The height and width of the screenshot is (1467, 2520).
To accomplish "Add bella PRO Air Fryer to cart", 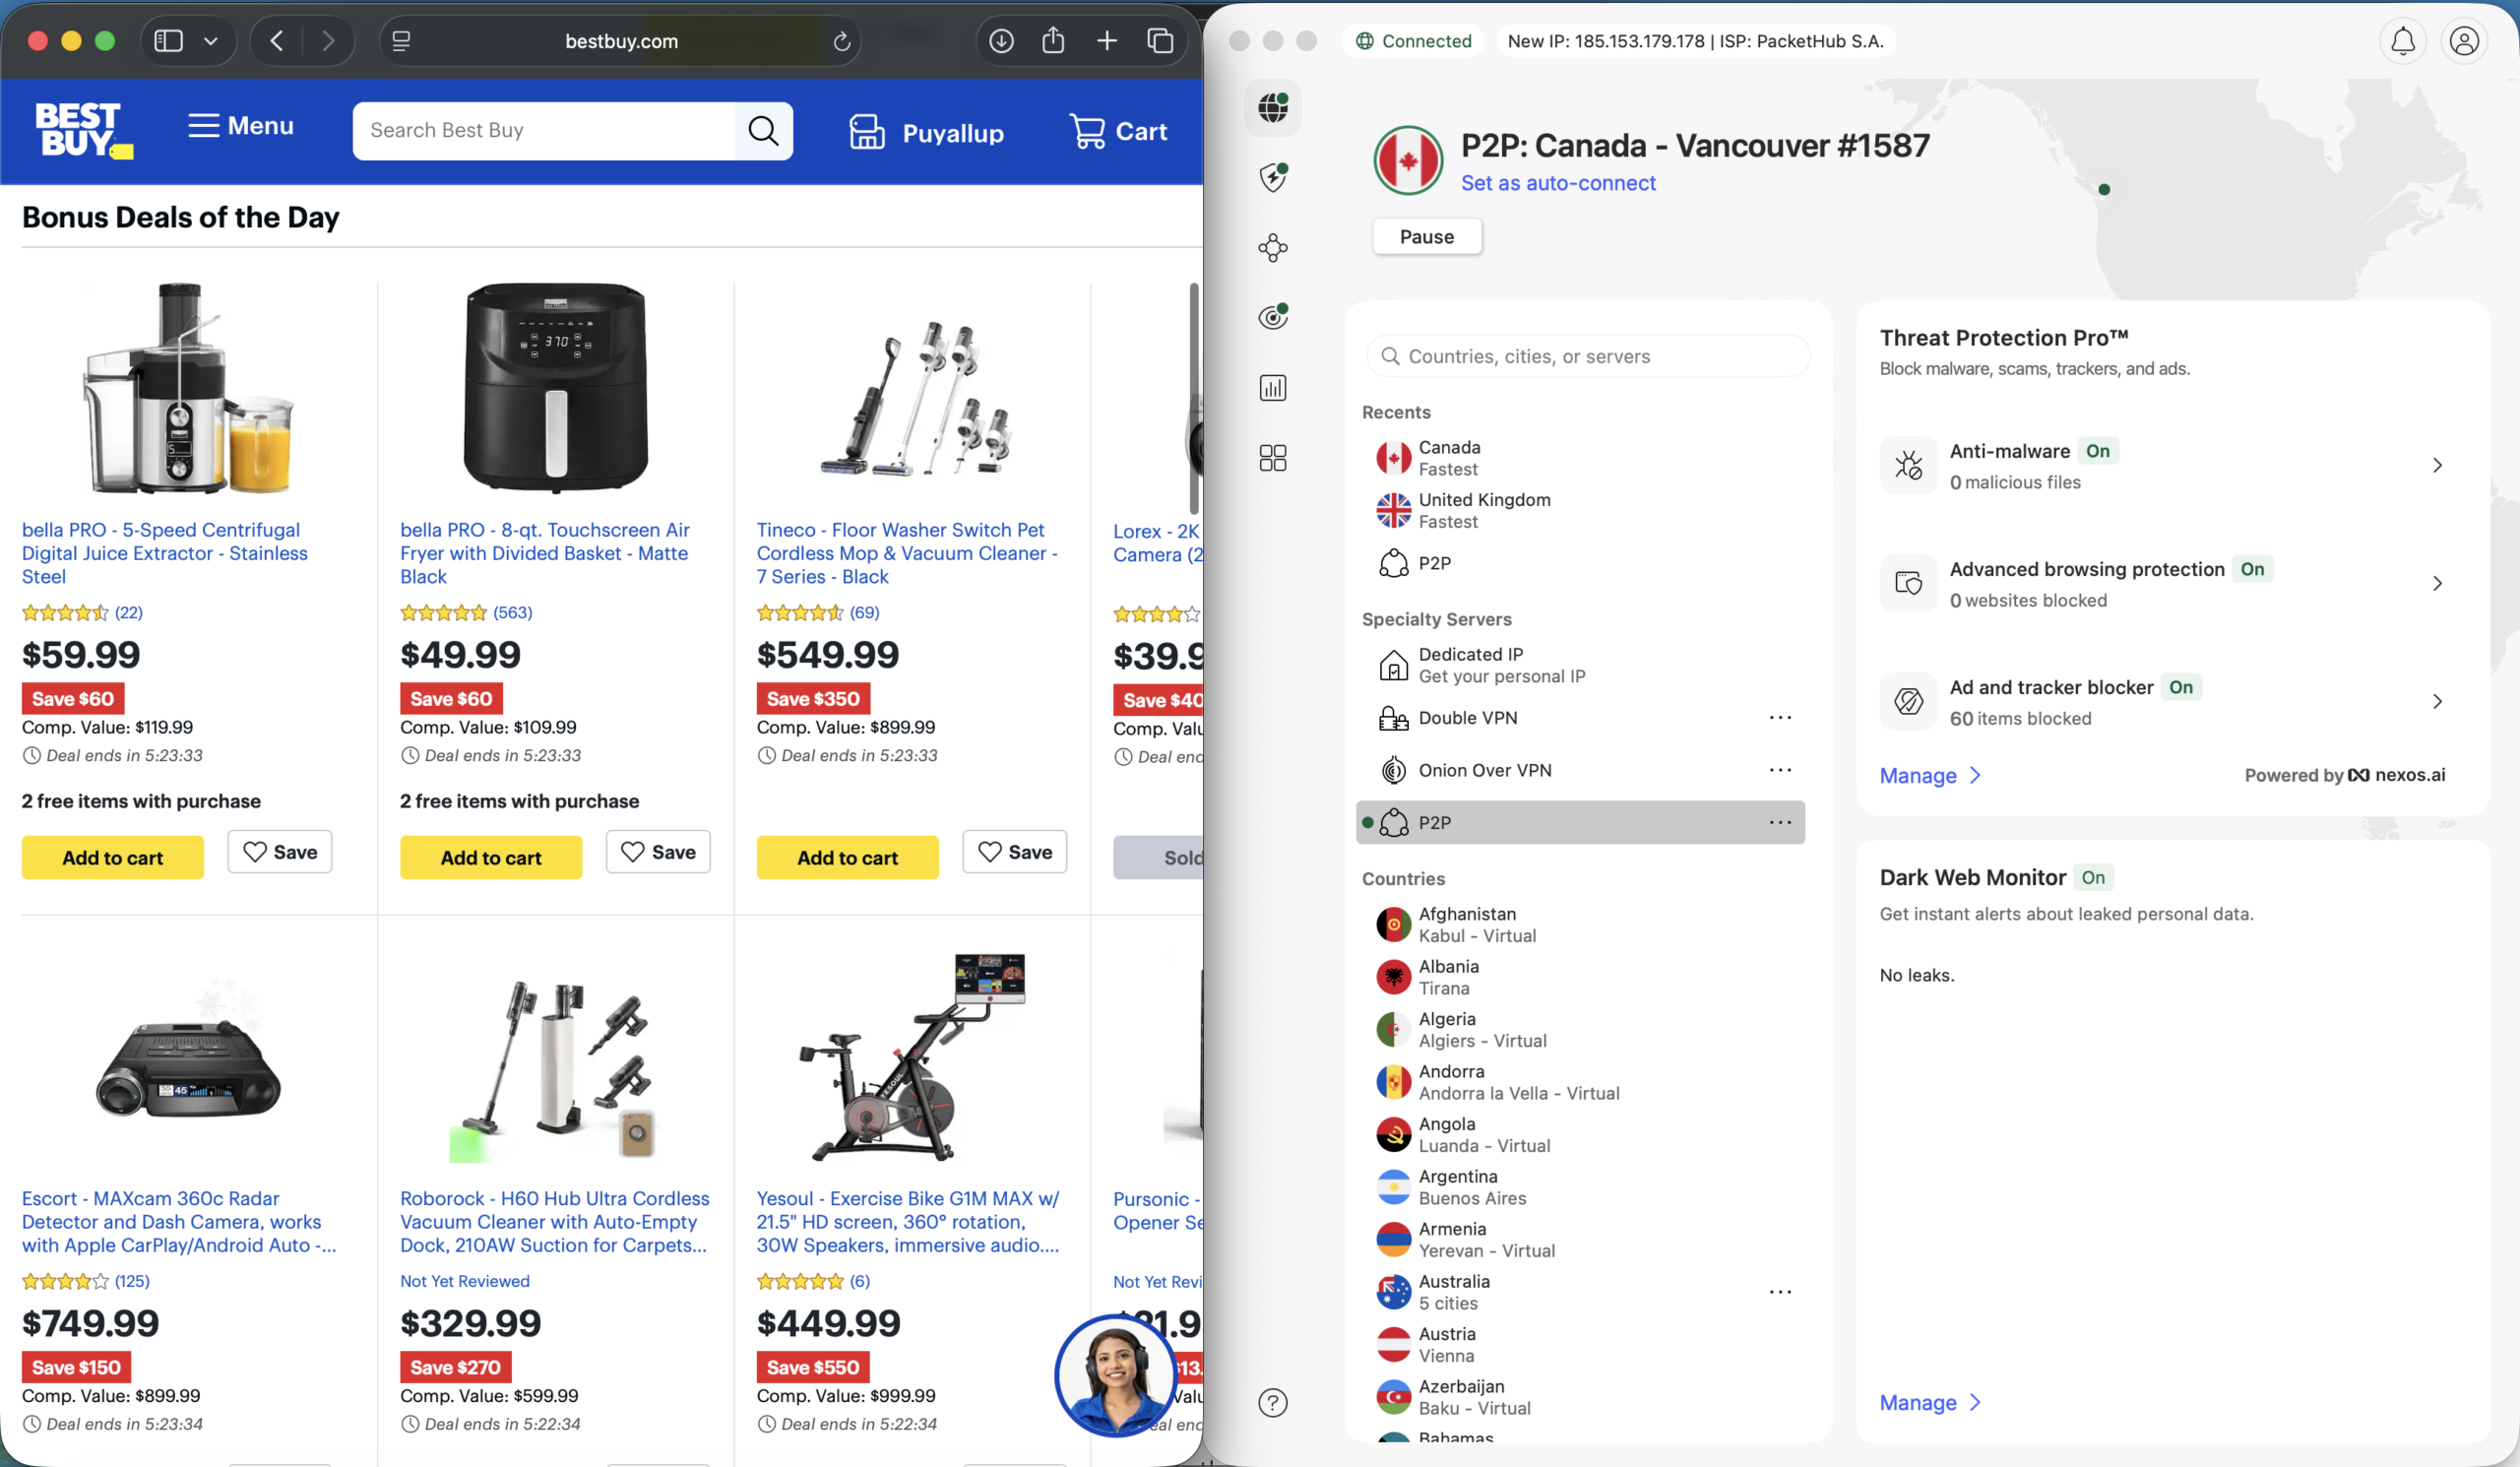I will pos(491,857).
